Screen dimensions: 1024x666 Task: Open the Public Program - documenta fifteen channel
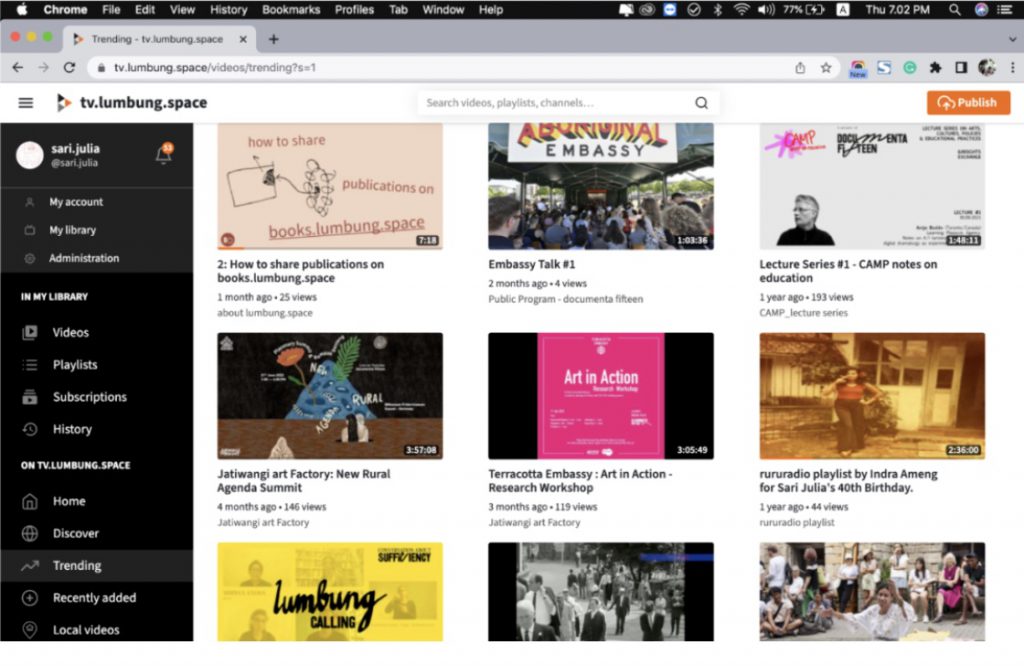[566, 299]
